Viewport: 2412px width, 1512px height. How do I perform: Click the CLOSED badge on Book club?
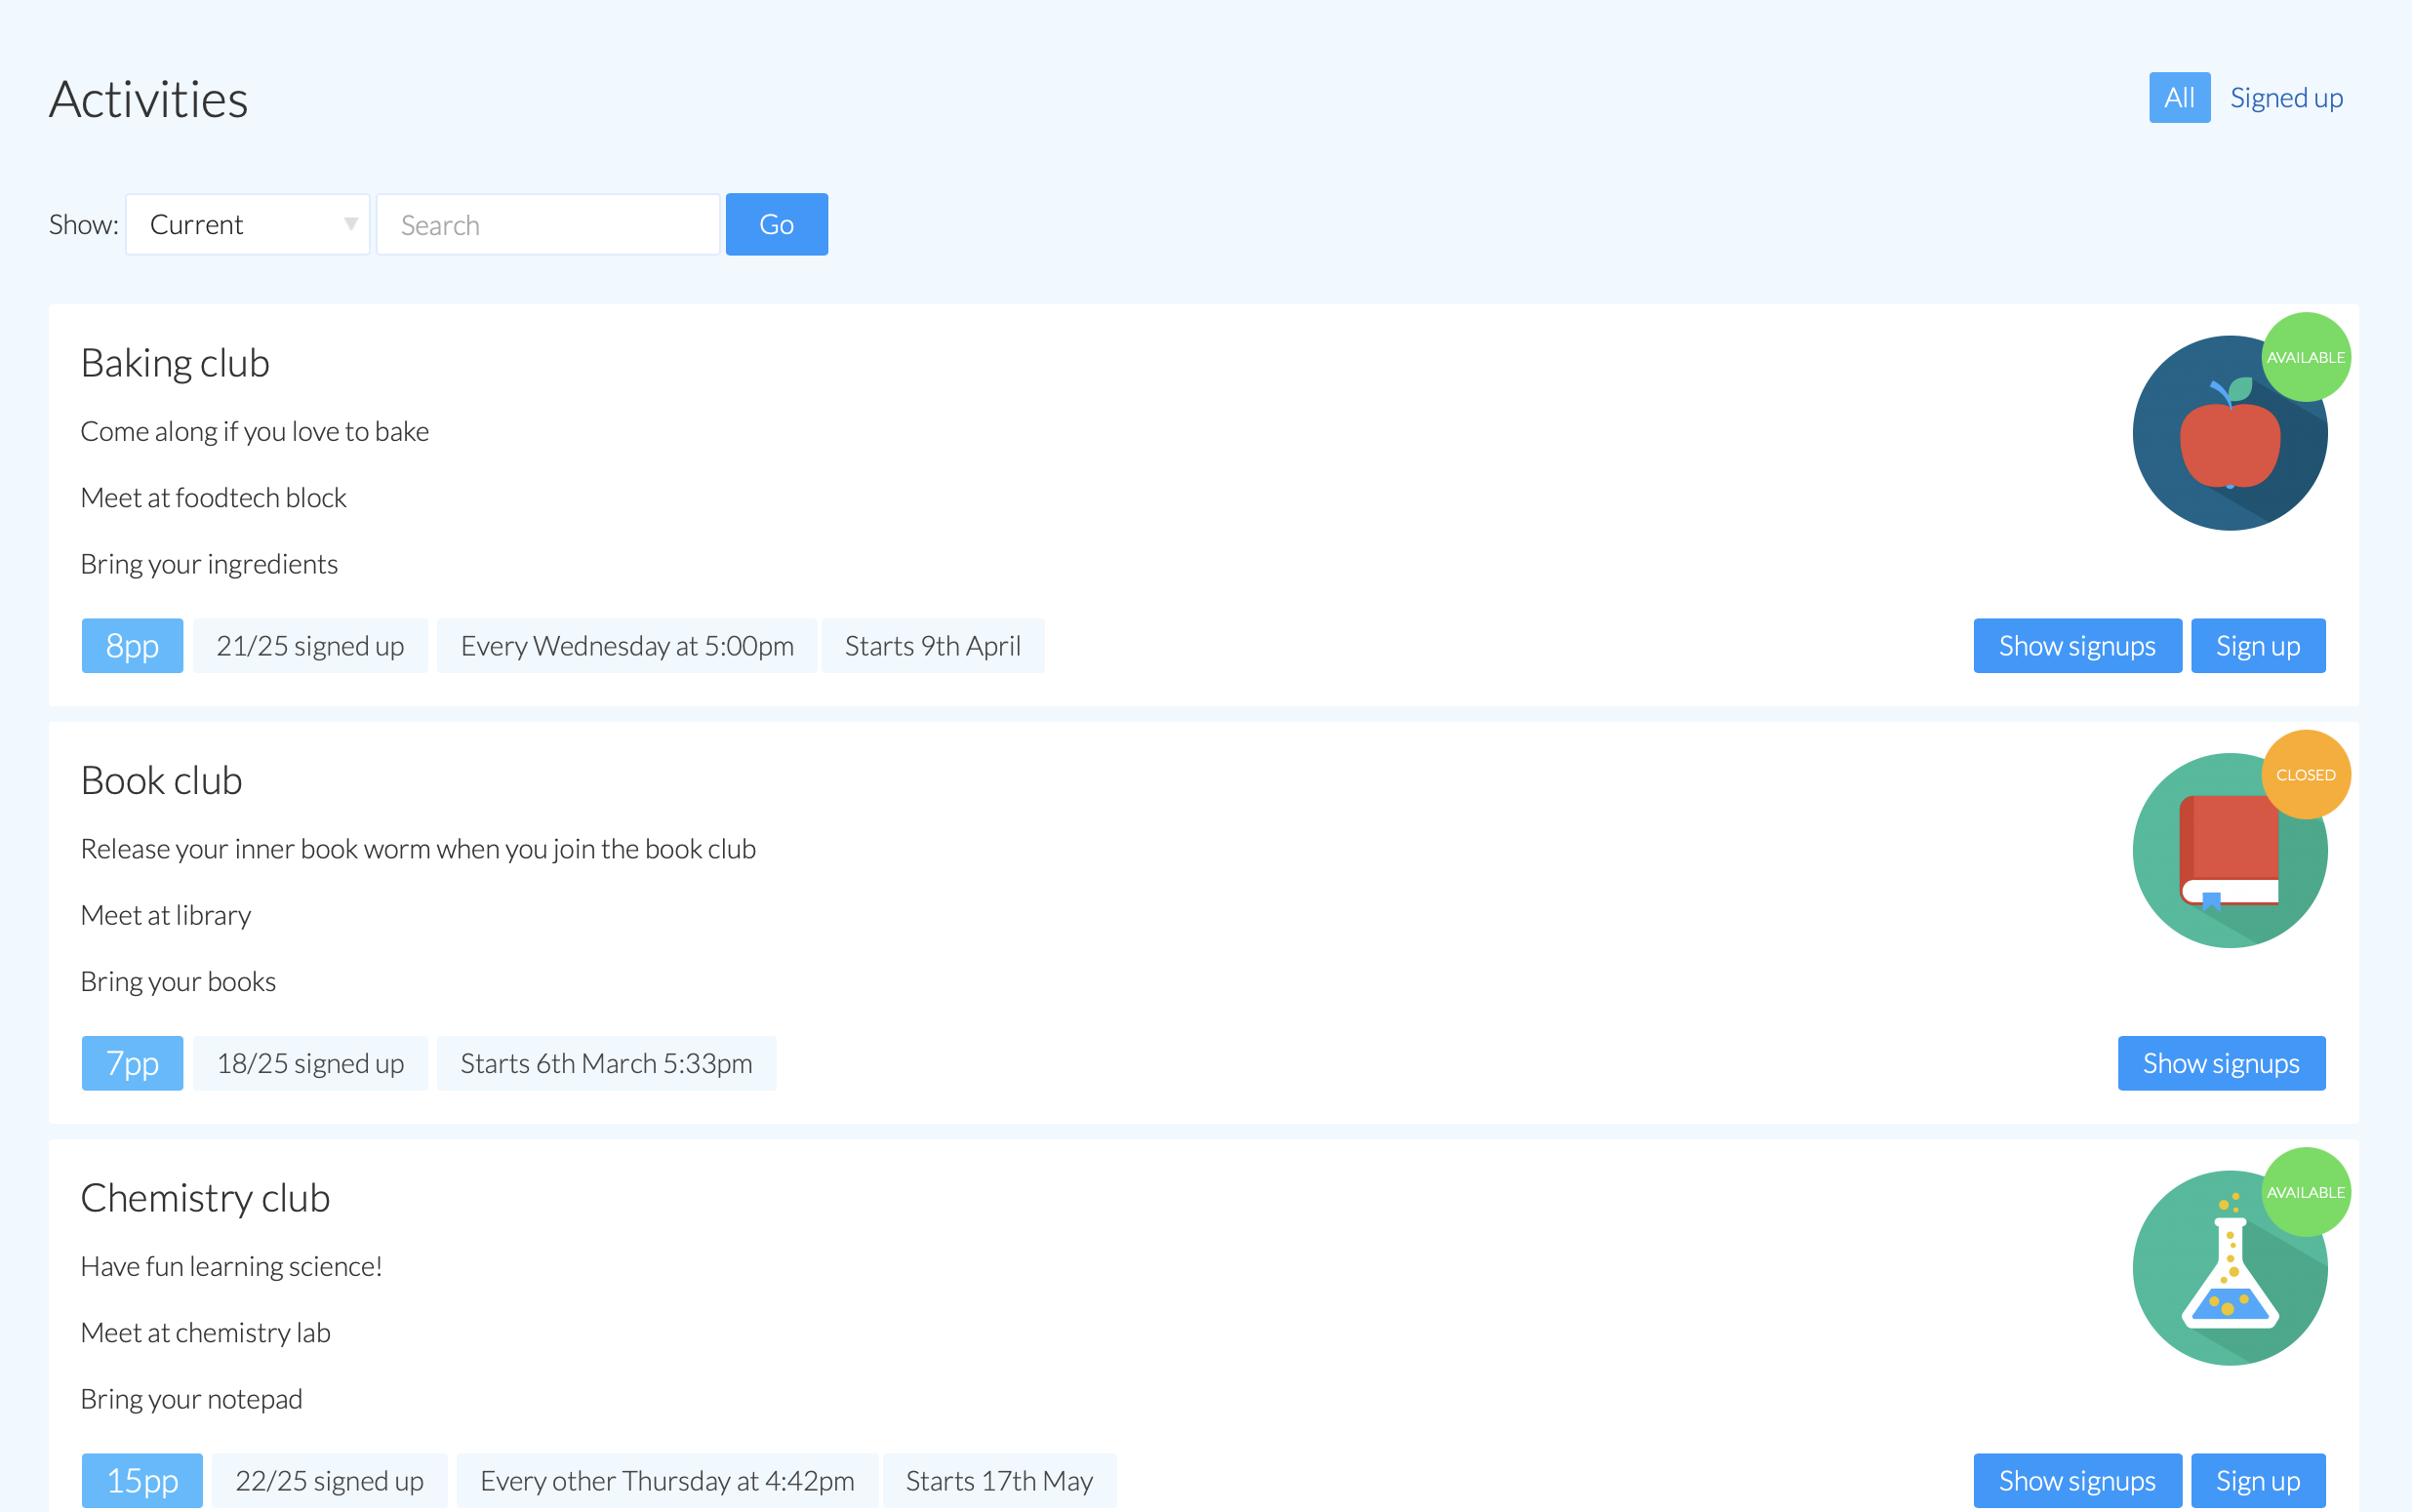pos(2305,775)
